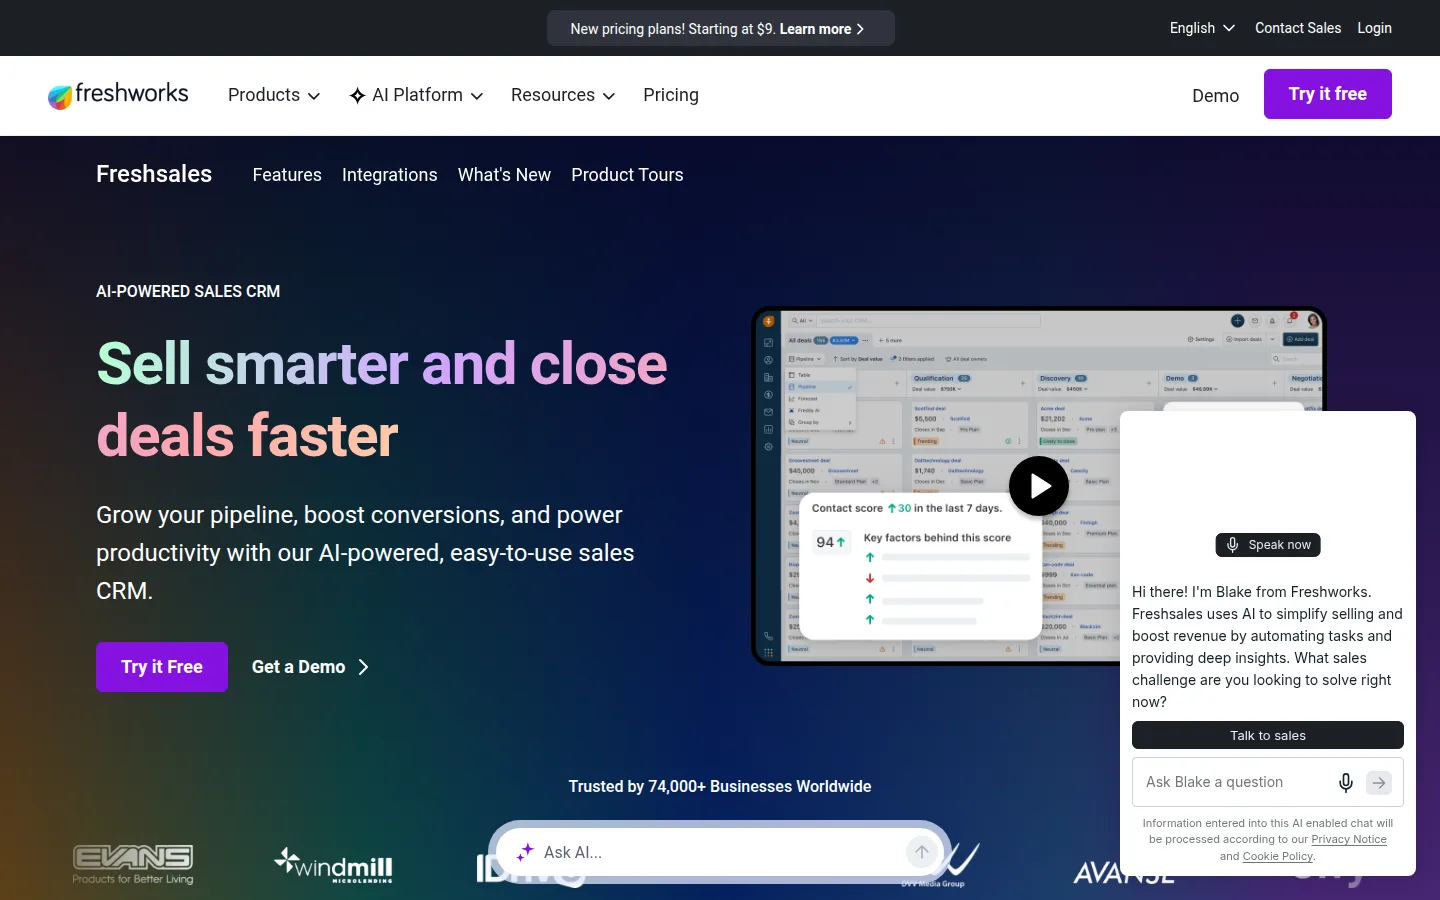Screen dimensions: 1440x900
Task: Click the Try it free header button
Action: (x=1328, y=94)
